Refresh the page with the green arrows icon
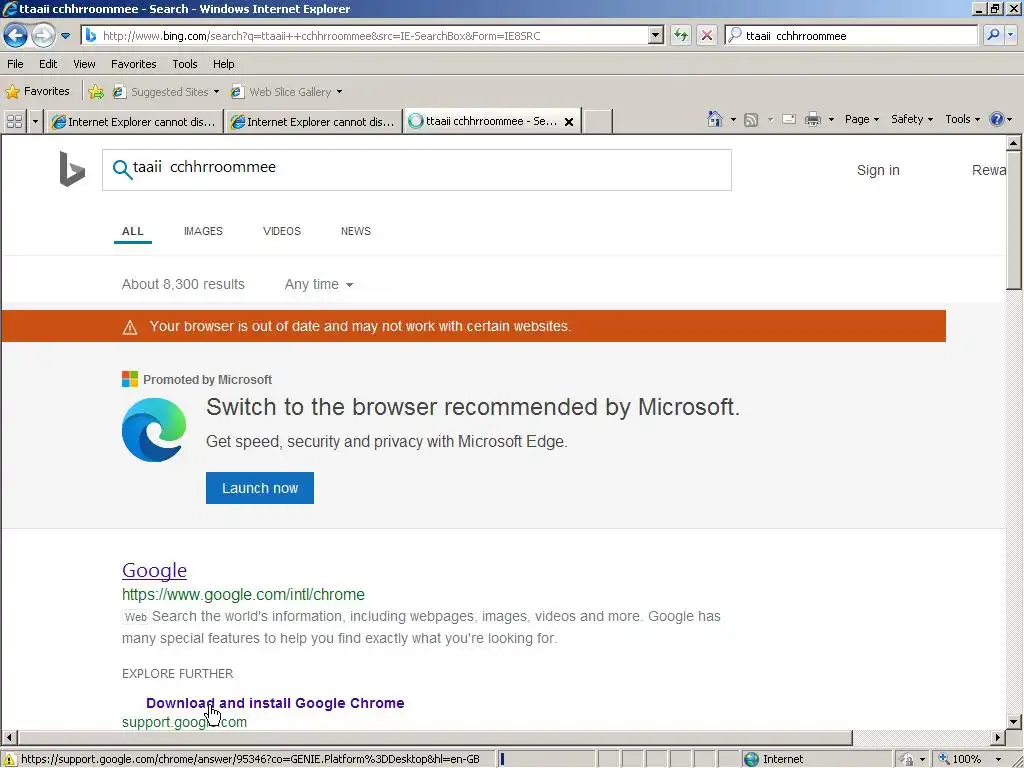This screenshot has height=768, width=1024. click(x=680, y=35)
